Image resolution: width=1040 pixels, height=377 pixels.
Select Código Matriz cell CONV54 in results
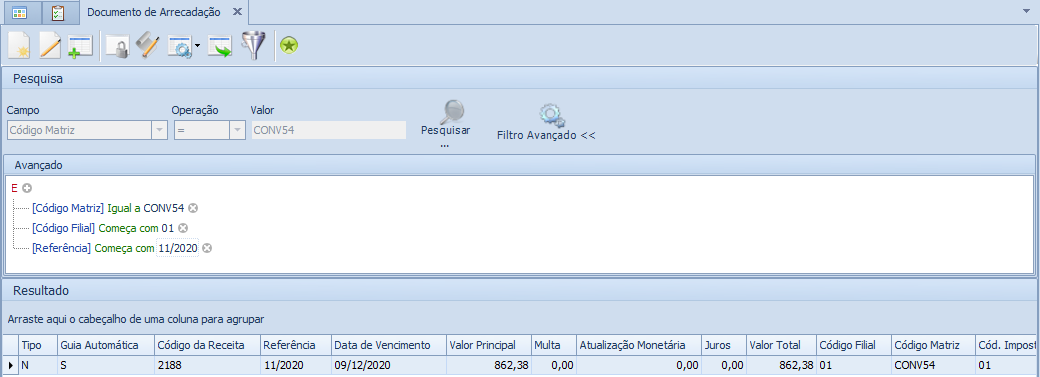point(933,365)
